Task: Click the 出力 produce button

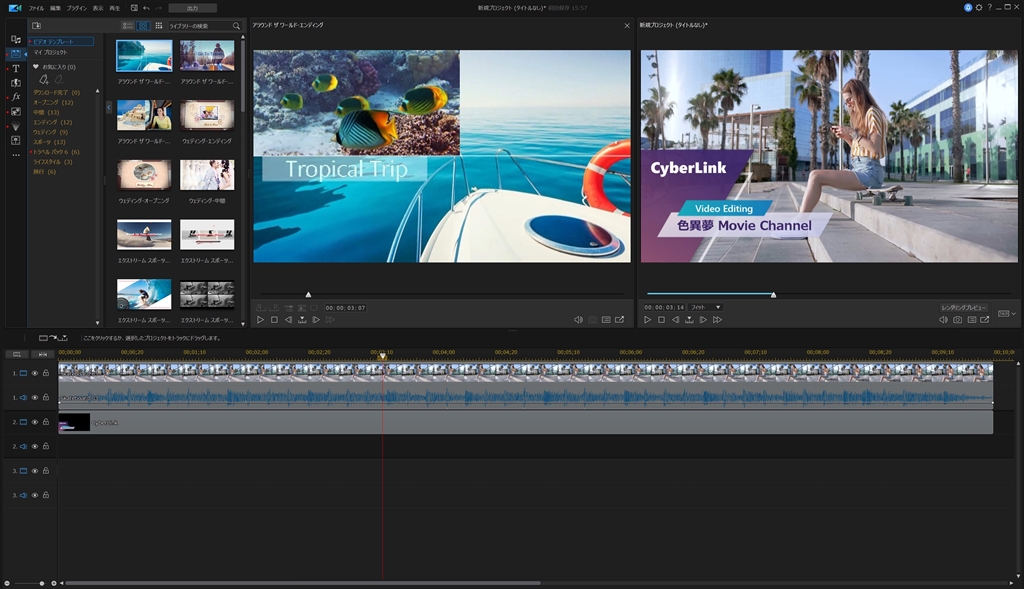Action: [192, 8]
